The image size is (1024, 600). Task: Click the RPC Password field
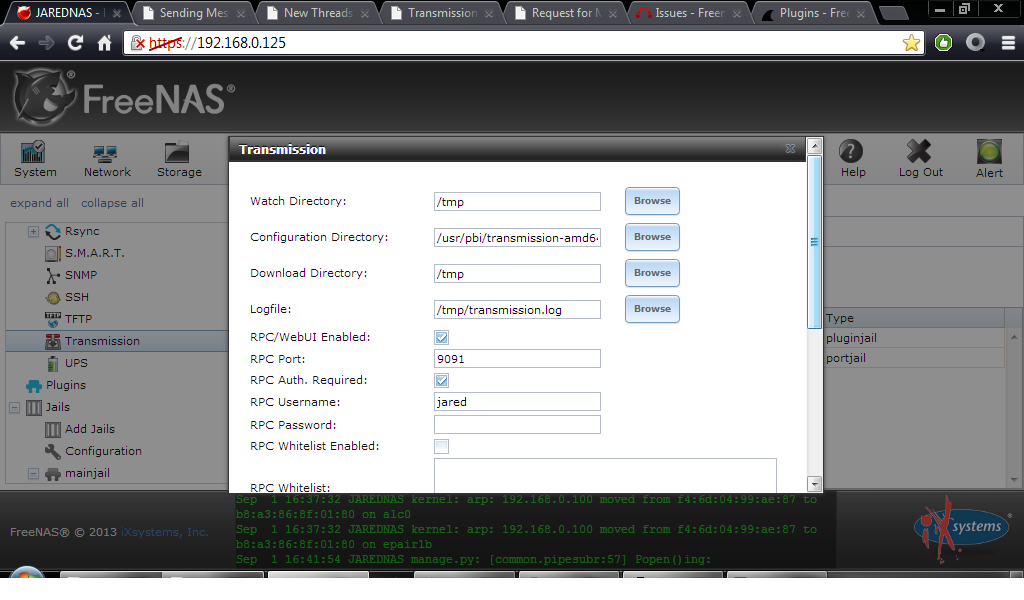pyautogui.click(x=517, y=425)
